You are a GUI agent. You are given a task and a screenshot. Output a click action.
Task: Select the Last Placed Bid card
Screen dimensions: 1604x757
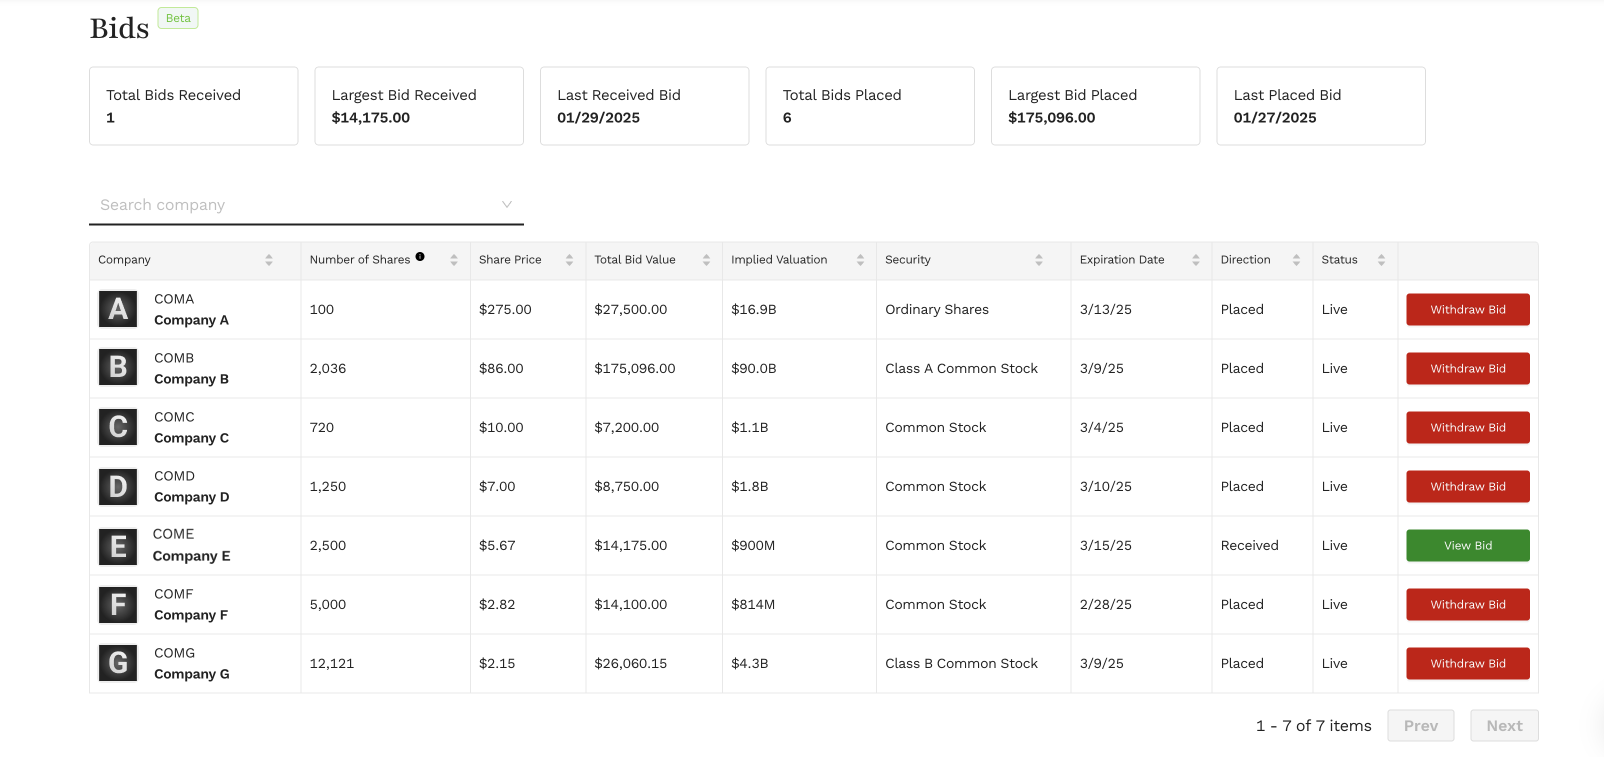[x=1321, y=106]
